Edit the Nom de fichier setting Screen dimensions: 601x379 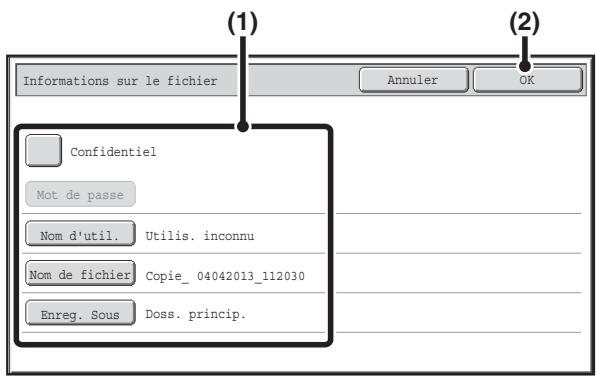(80, 273)
